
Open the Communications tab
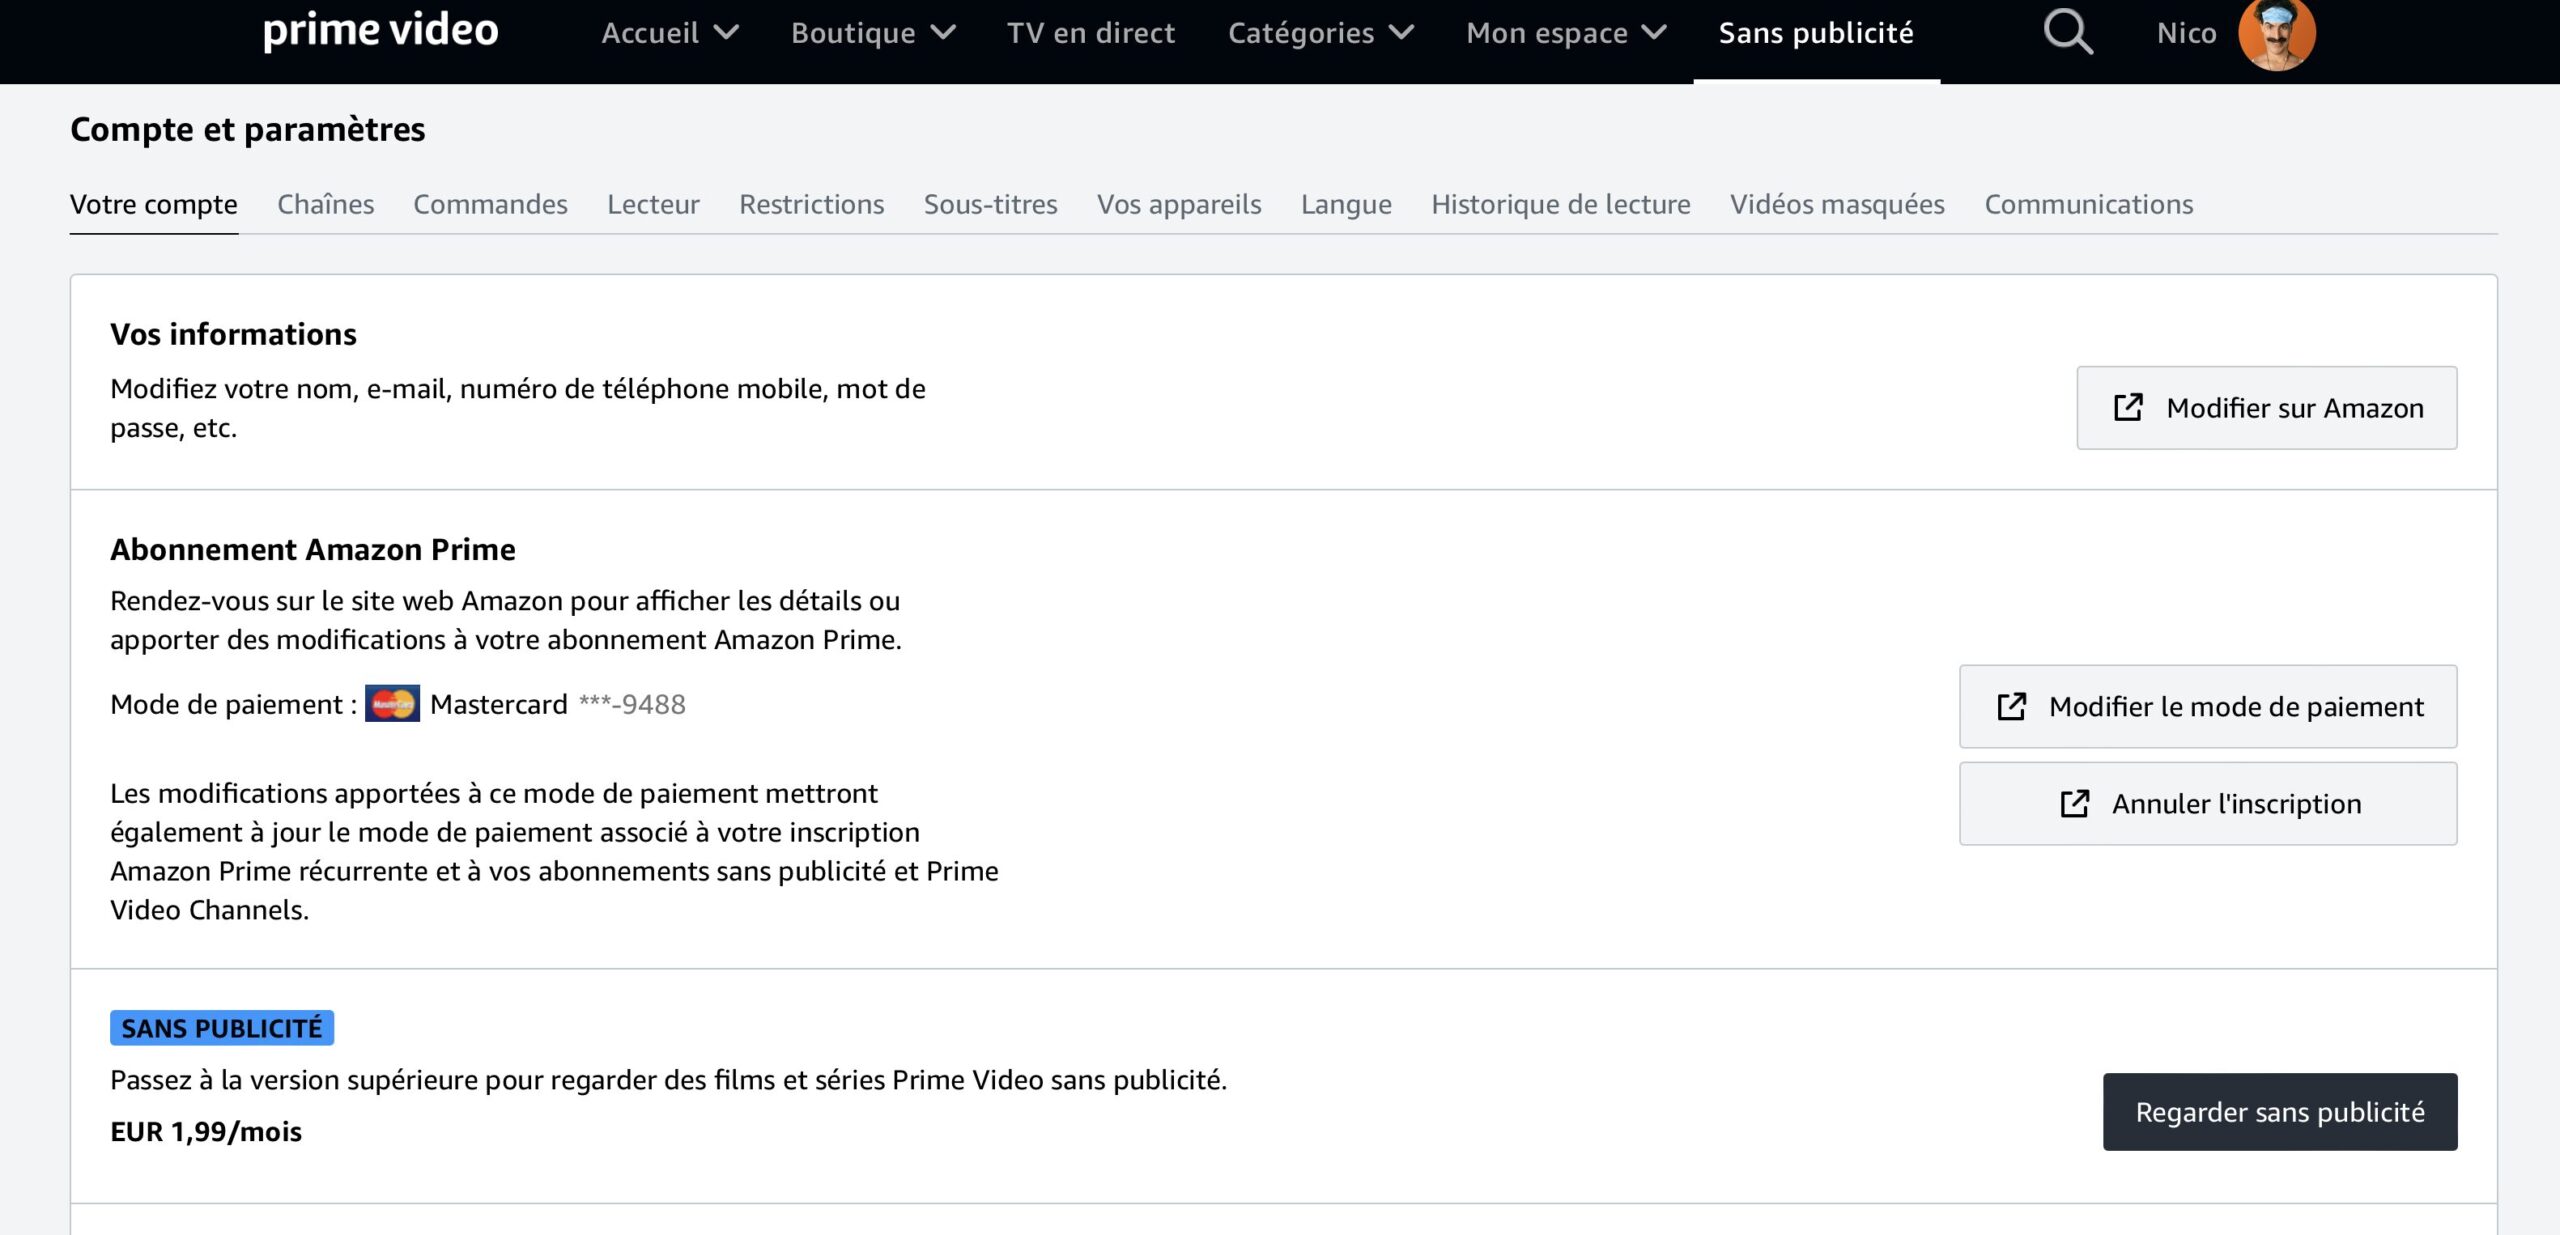coord(2088,204)
